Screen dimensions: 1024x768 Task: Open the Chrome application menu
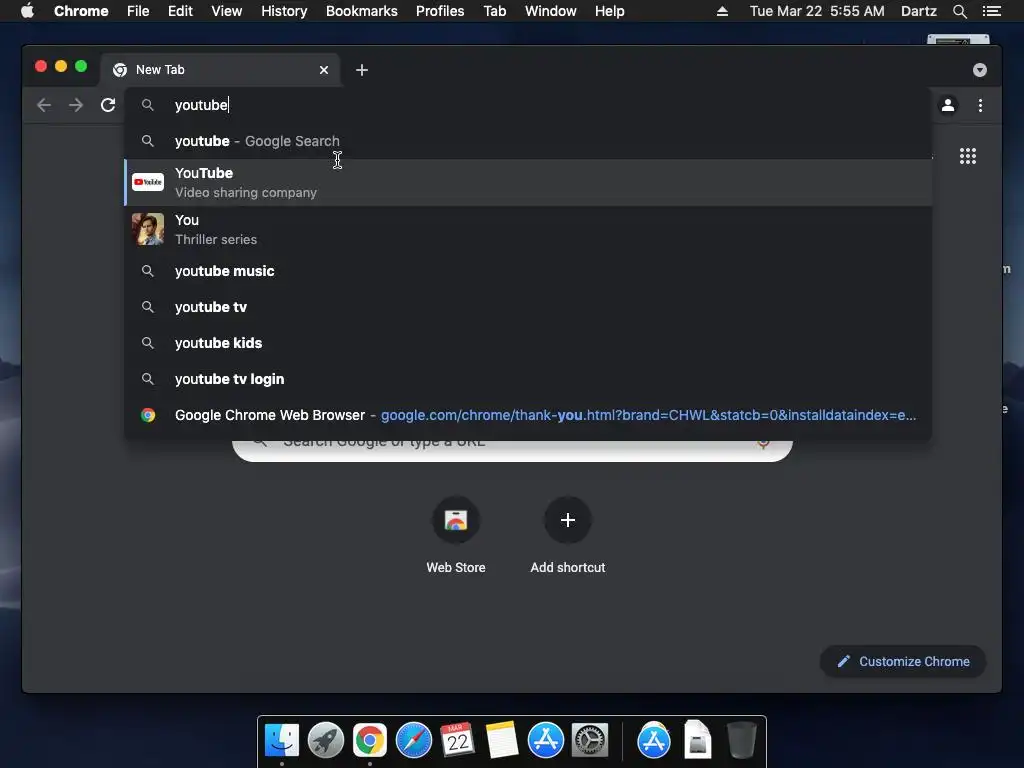[x=81, y=11]
